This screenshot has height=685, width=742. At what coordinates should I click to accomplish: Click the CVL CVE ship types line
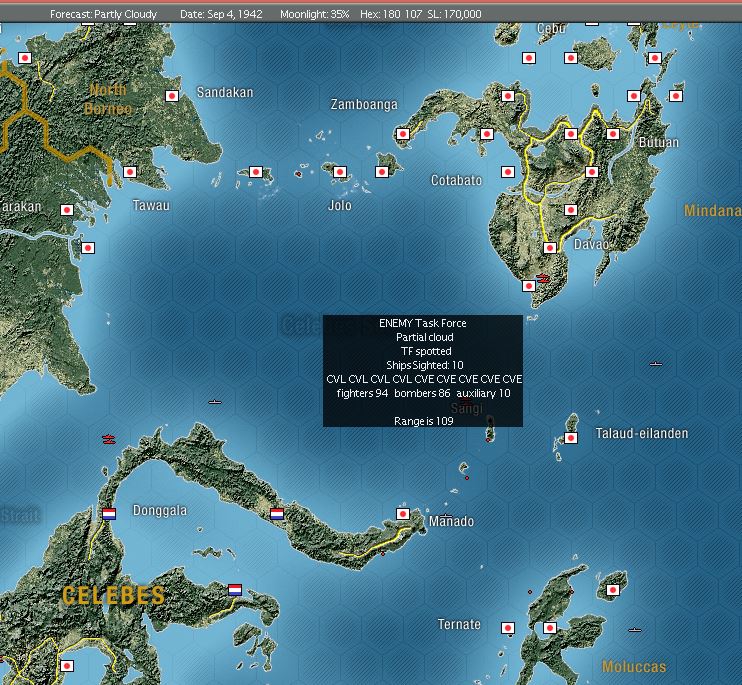click(424, 379)
